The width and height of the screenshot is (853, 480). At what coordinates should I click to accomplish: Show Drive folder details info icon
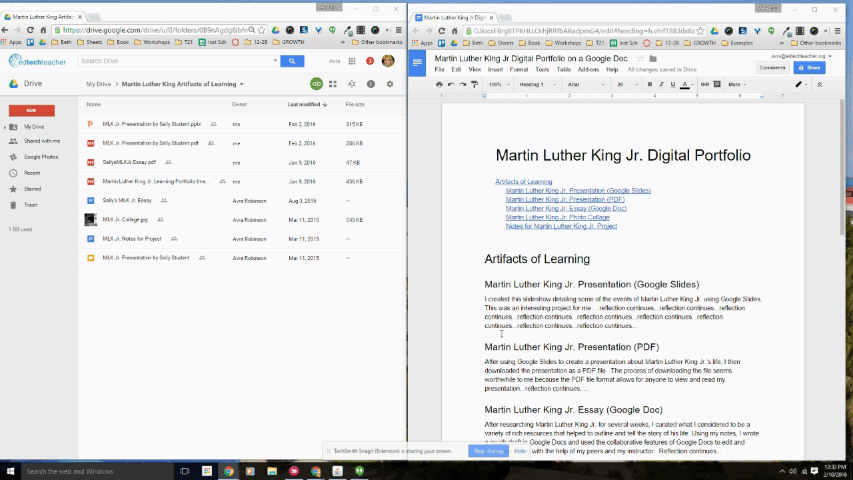[371, 84]
